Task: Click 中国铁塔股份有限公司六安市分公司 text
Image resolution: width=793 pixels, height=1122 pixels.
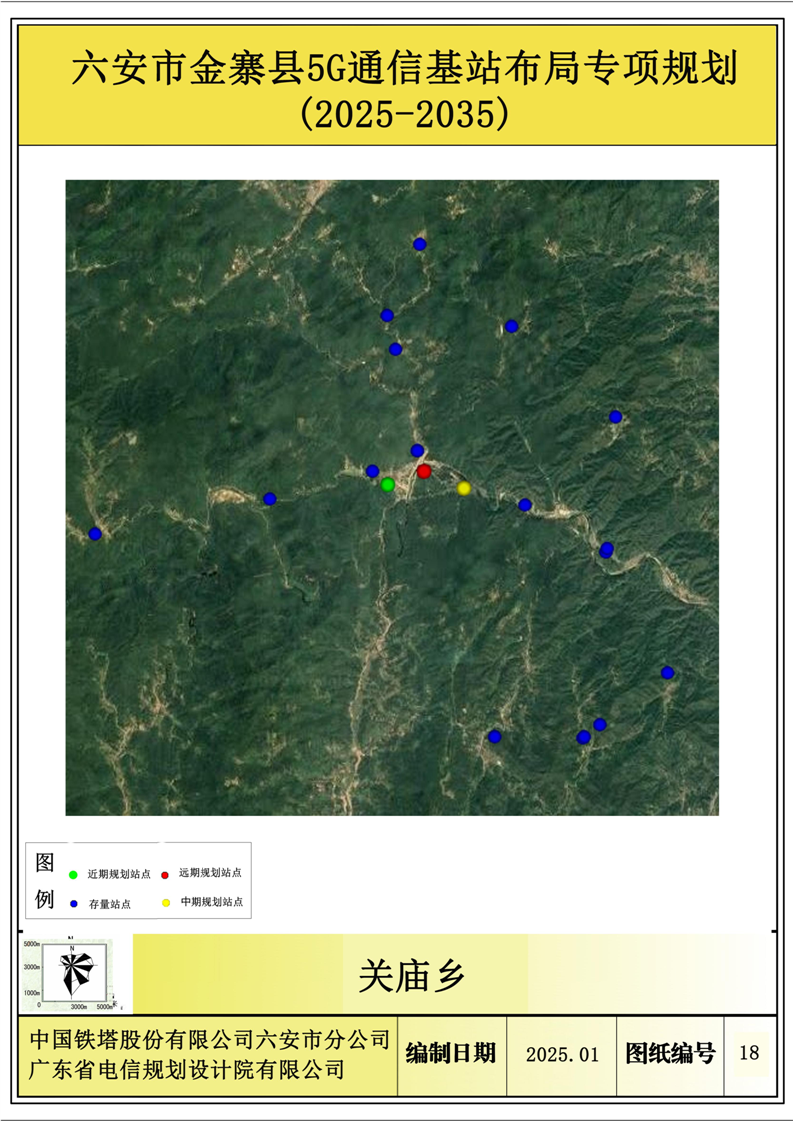Action: 210,1040
